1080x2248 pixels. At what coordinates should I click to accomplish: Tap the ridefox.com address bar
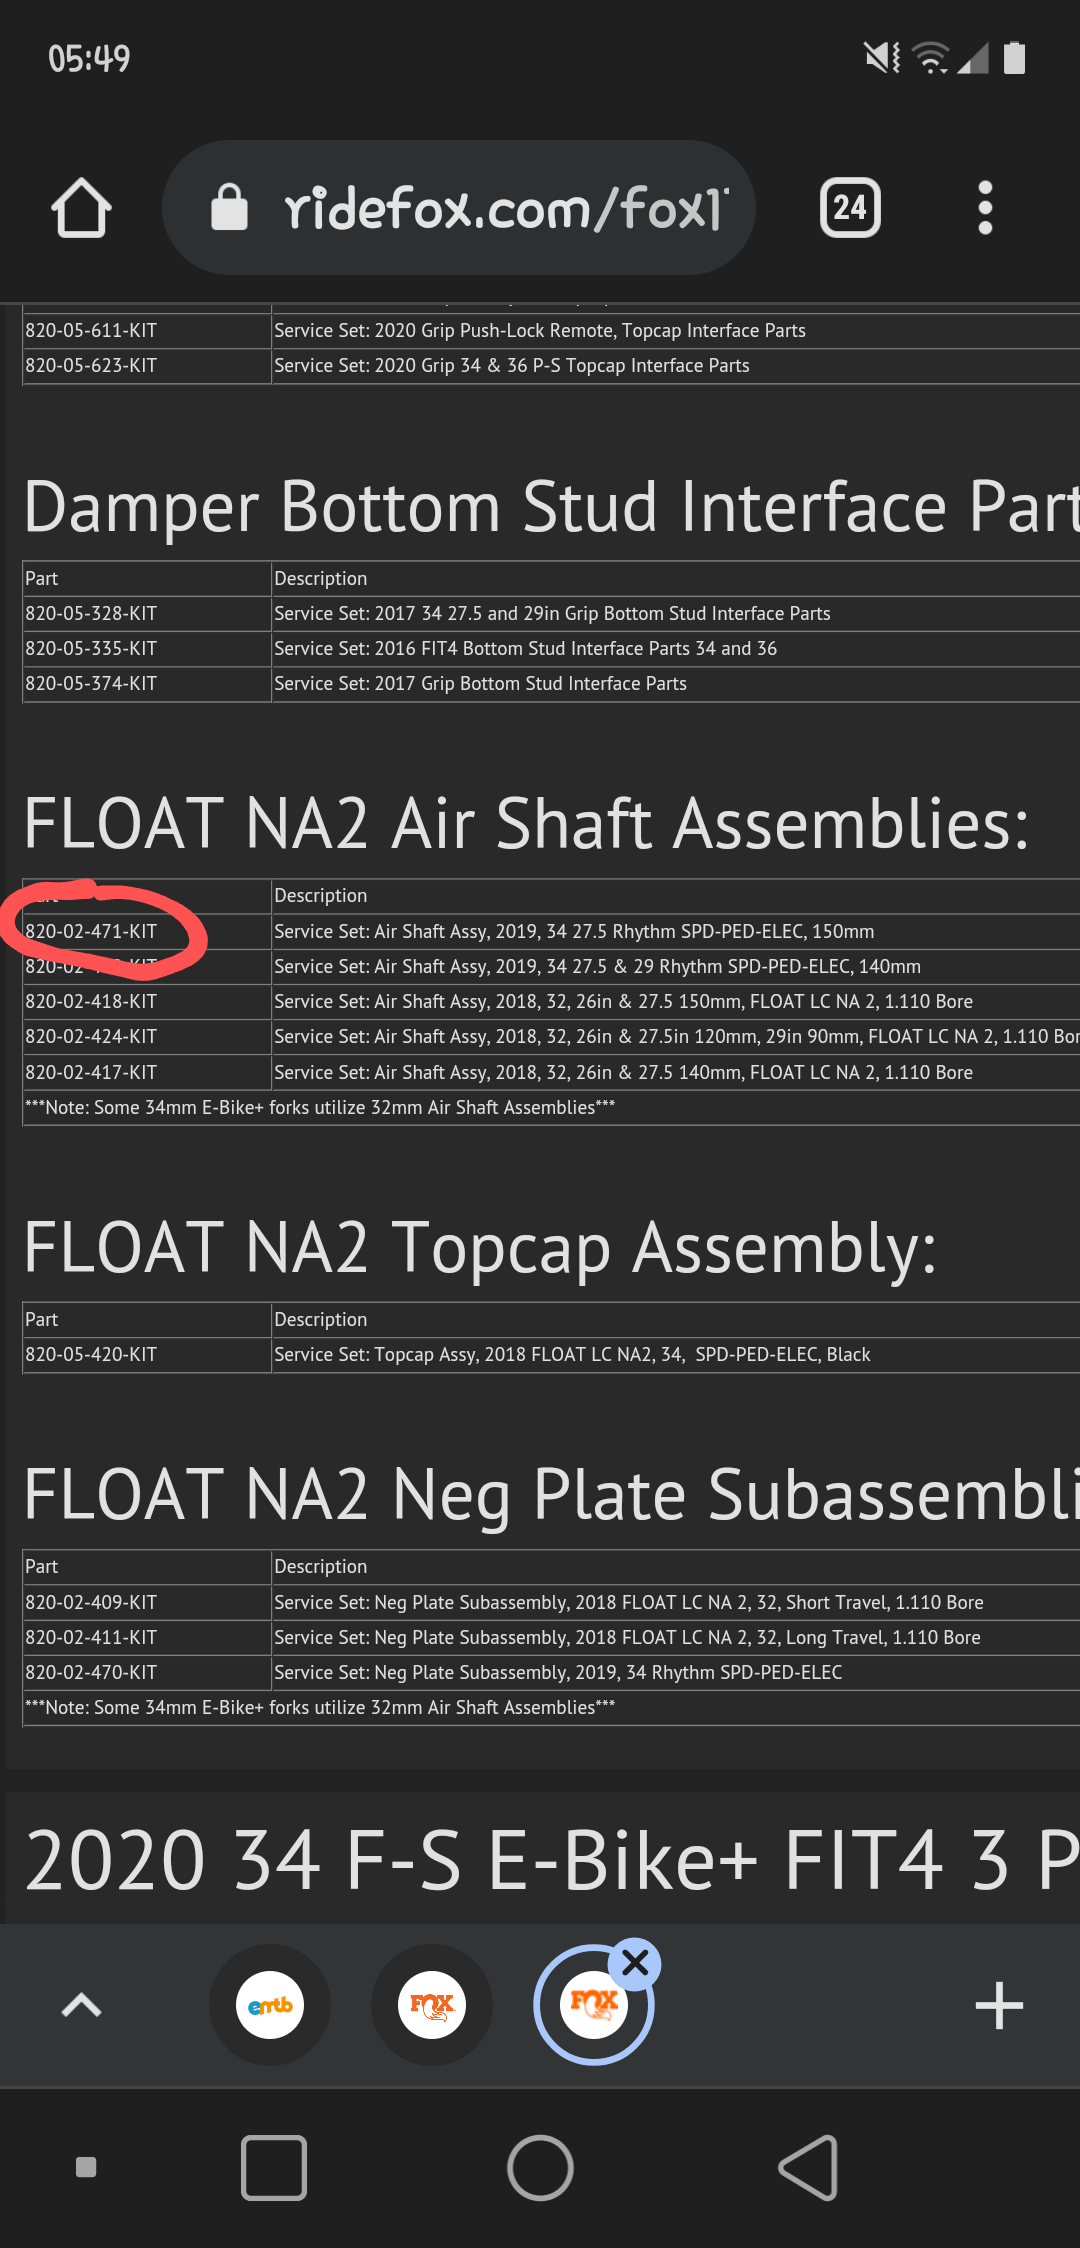(x=505, y=208)
